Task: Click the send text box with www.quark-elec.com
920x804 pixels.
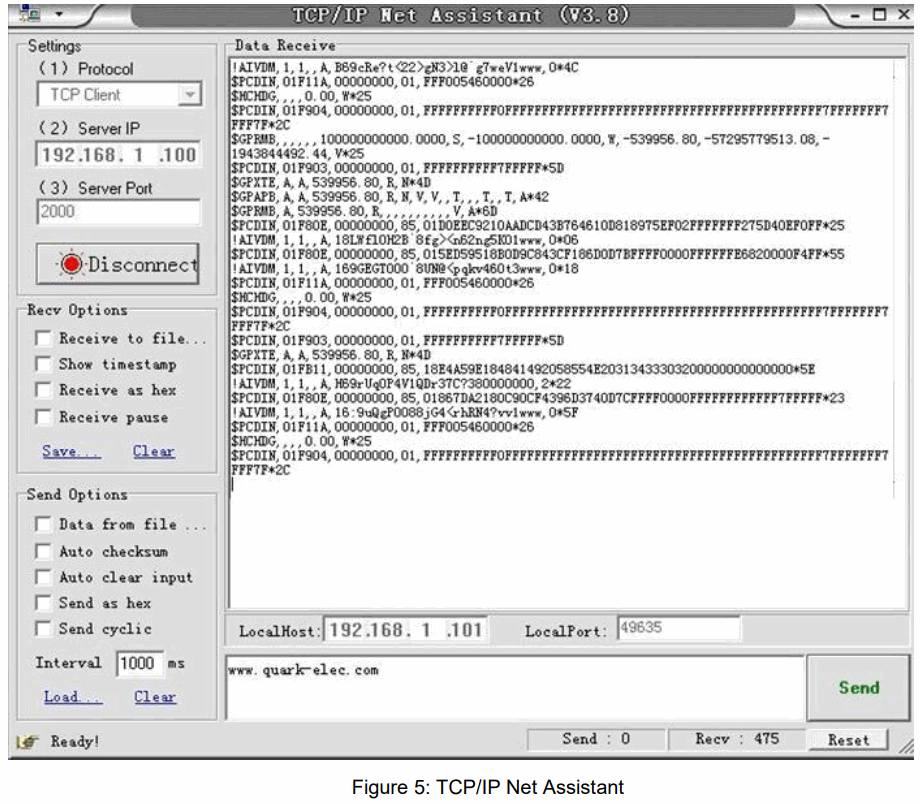Action: (515, 688)
